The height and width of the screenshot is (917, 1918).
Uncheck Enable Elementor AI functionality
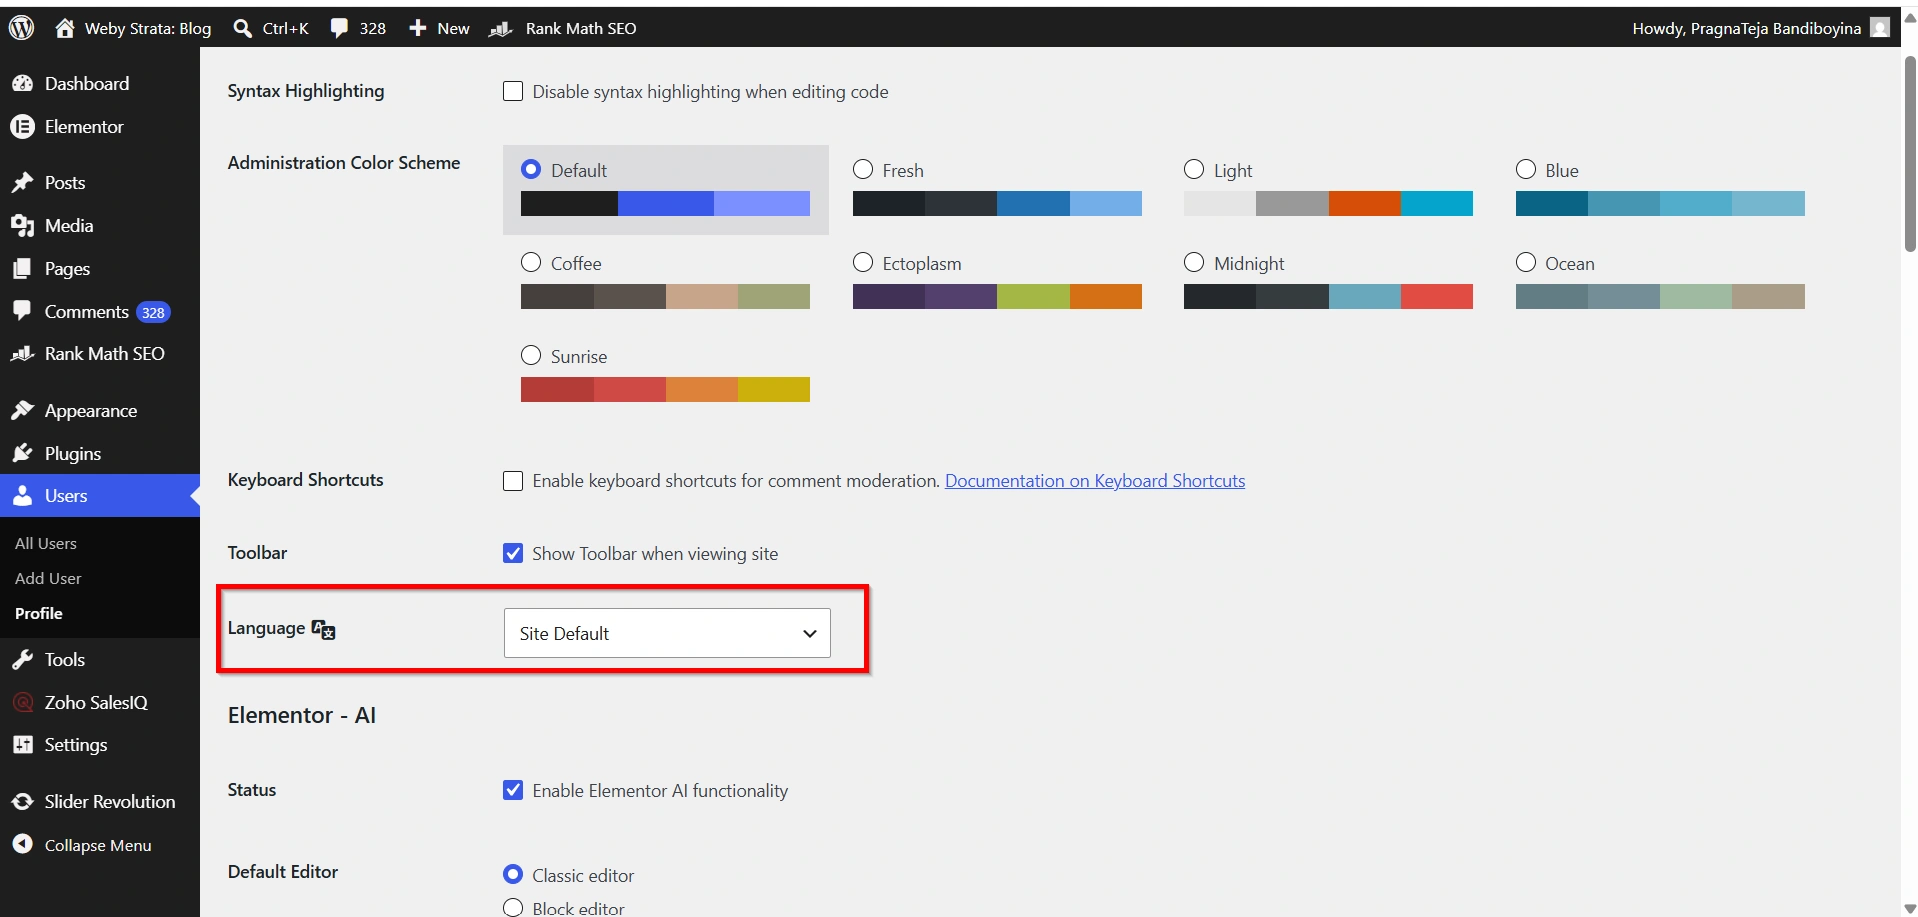pyautogui.click(x=513, y=791)
